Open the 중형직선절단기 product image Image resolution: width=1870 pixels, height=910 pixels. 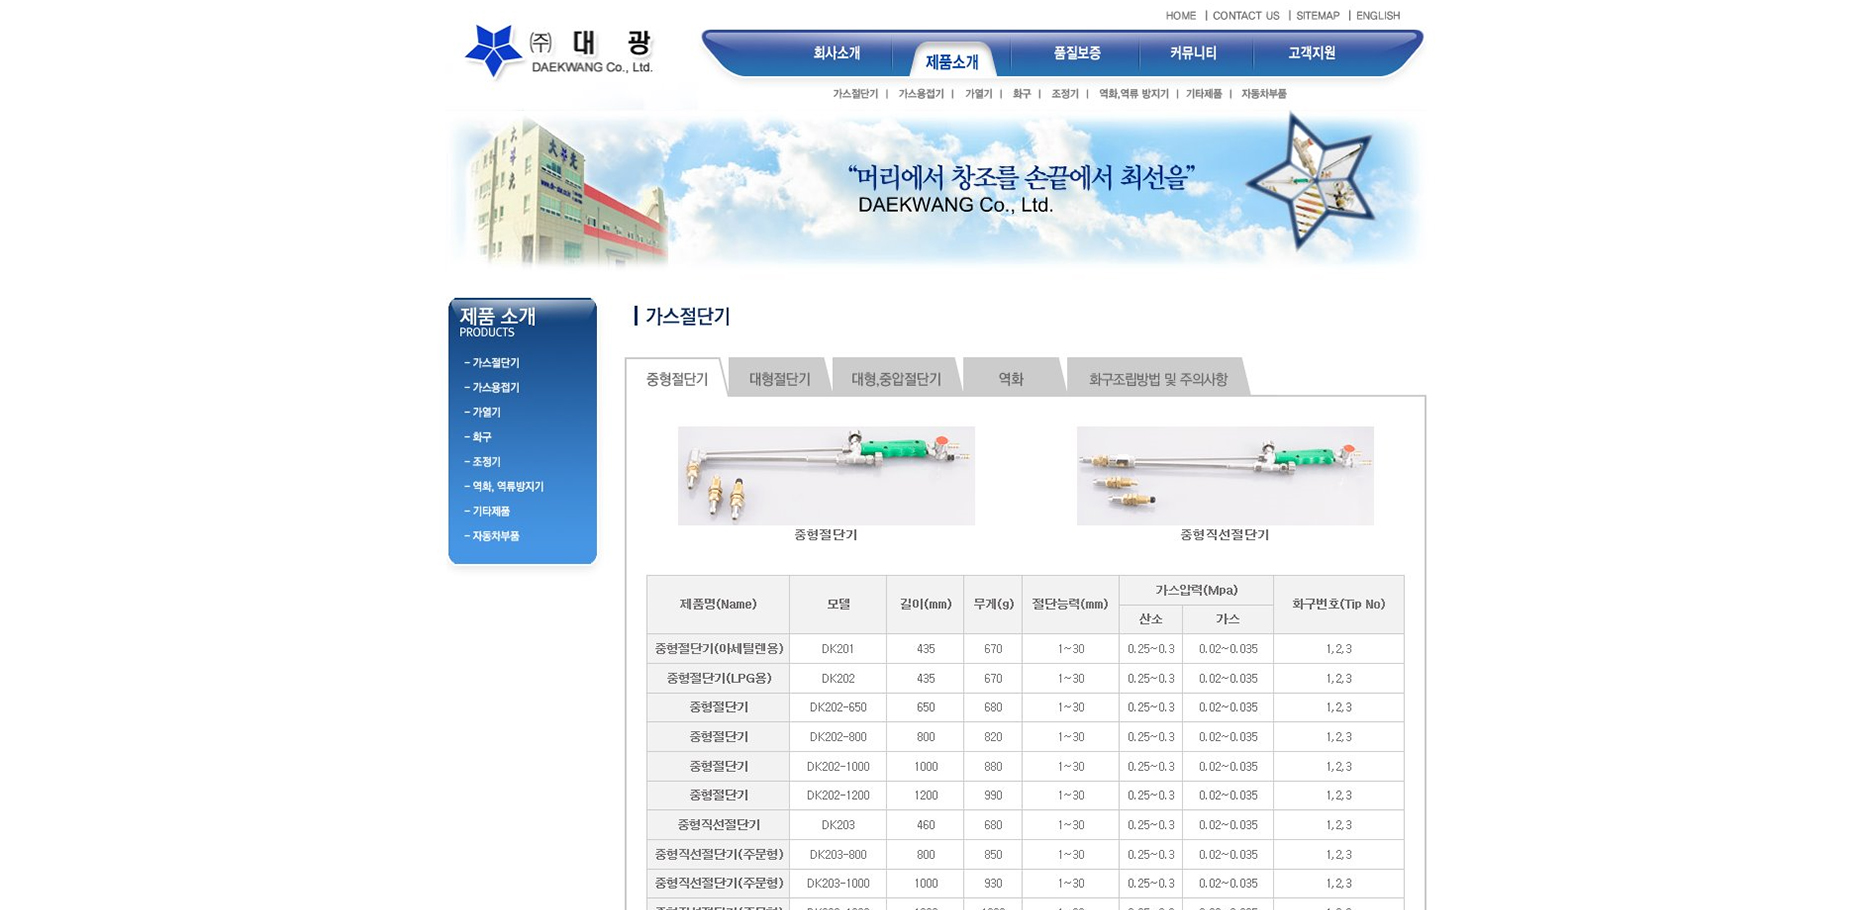(1224, 476)
